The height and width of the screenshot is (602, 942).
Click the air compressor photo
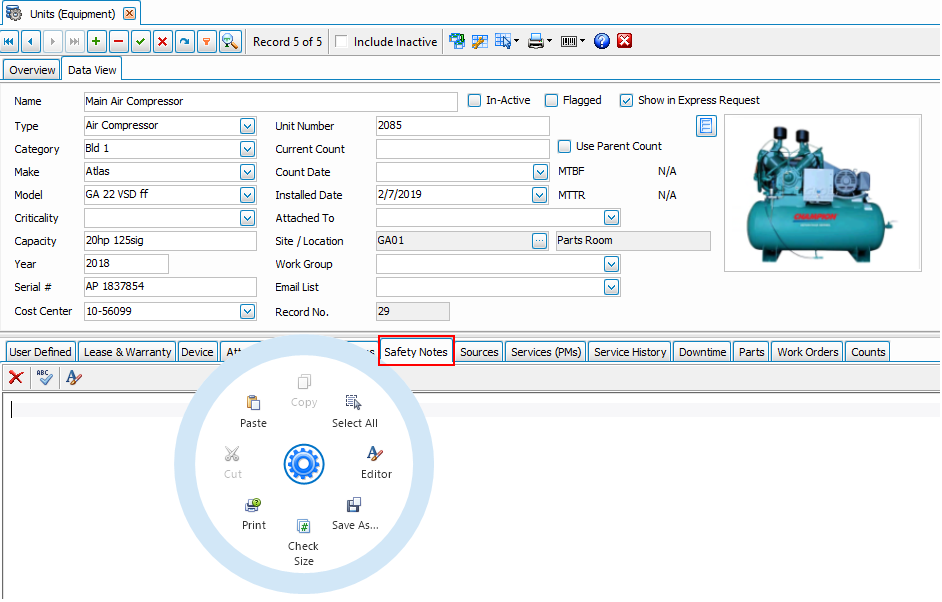click(x=822, y=193)
